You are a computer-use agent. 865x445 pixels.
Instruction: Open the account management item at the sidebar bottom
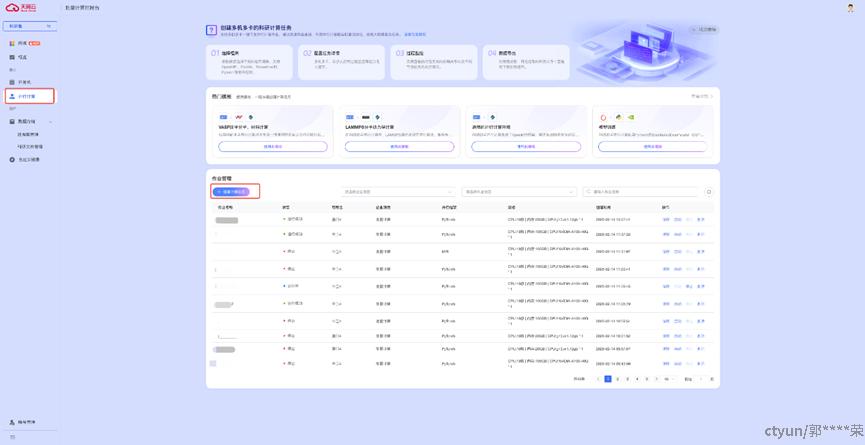23,422
